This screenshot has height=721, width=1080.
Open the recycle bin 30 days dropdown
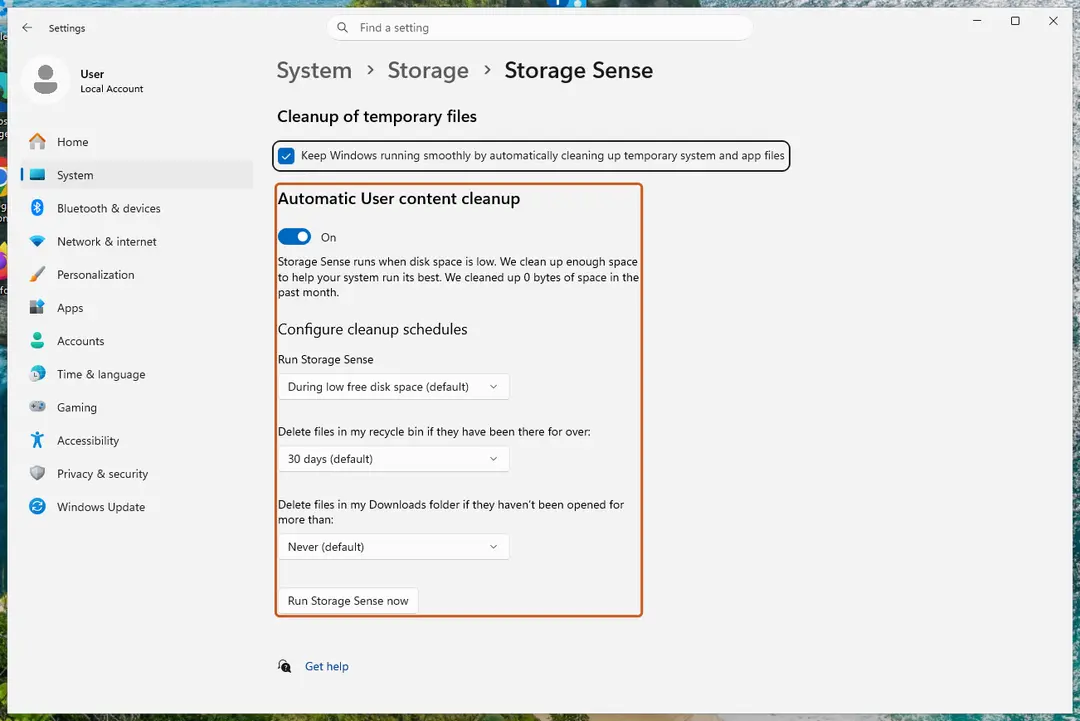point(393,459)
